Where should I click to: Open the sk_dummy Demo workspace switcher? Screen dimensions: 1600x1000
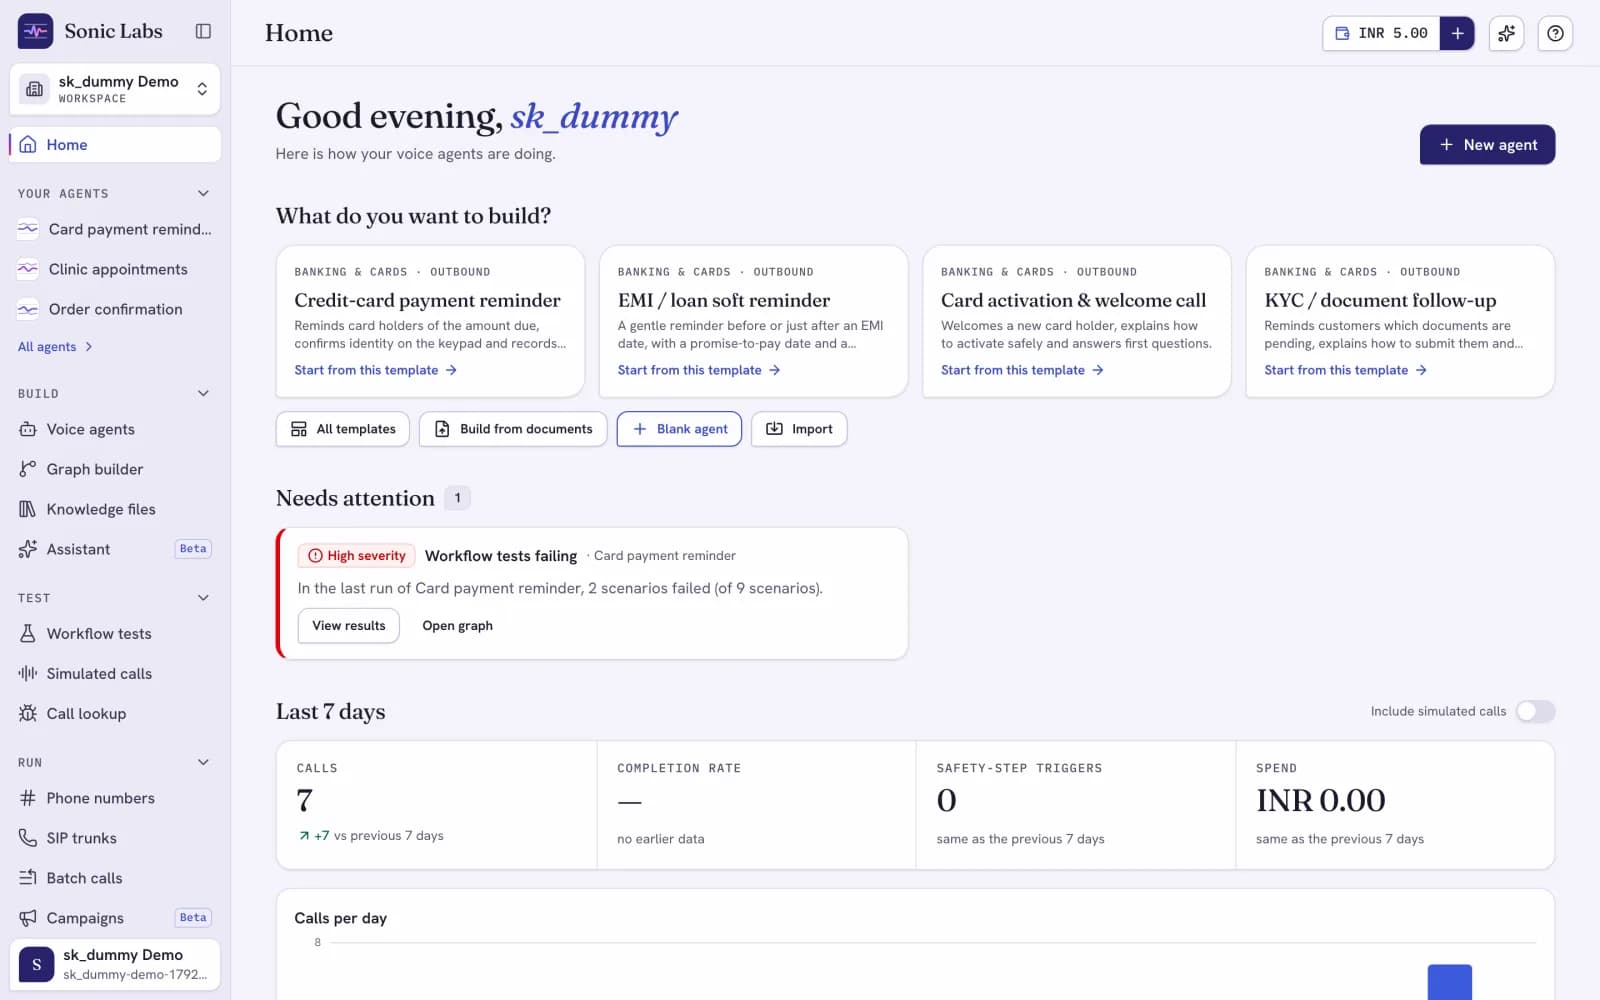tap(115, 89)
